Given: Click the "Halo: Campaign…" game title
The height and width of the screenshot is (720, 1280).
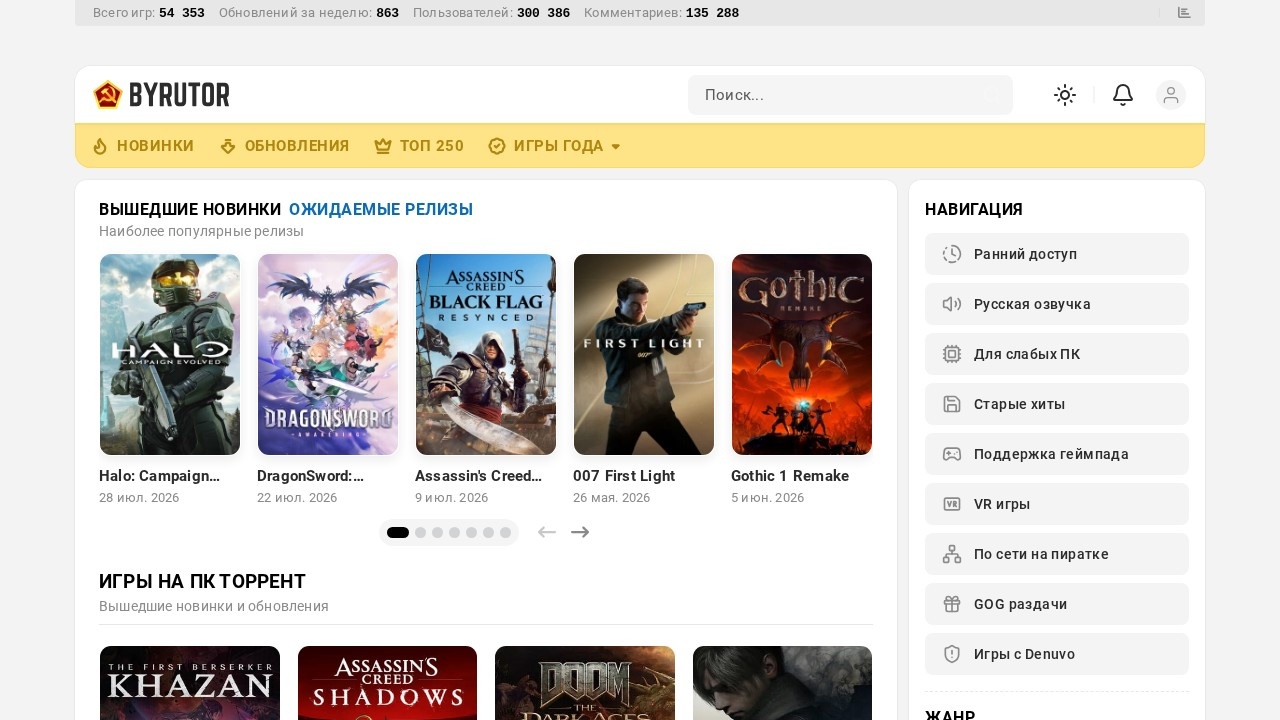Looking at the screenshot, I should coord(159,476).
